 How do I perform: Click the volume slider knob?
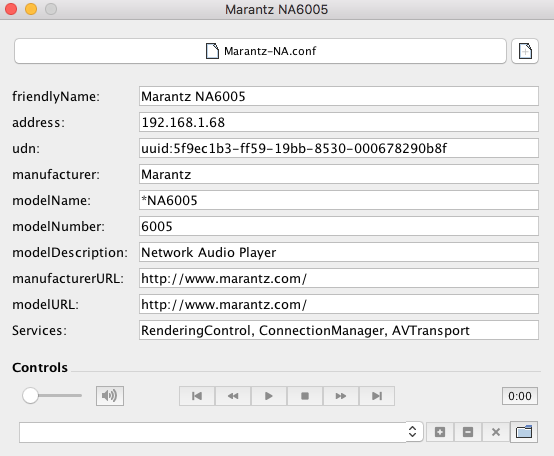coord(30,396)
